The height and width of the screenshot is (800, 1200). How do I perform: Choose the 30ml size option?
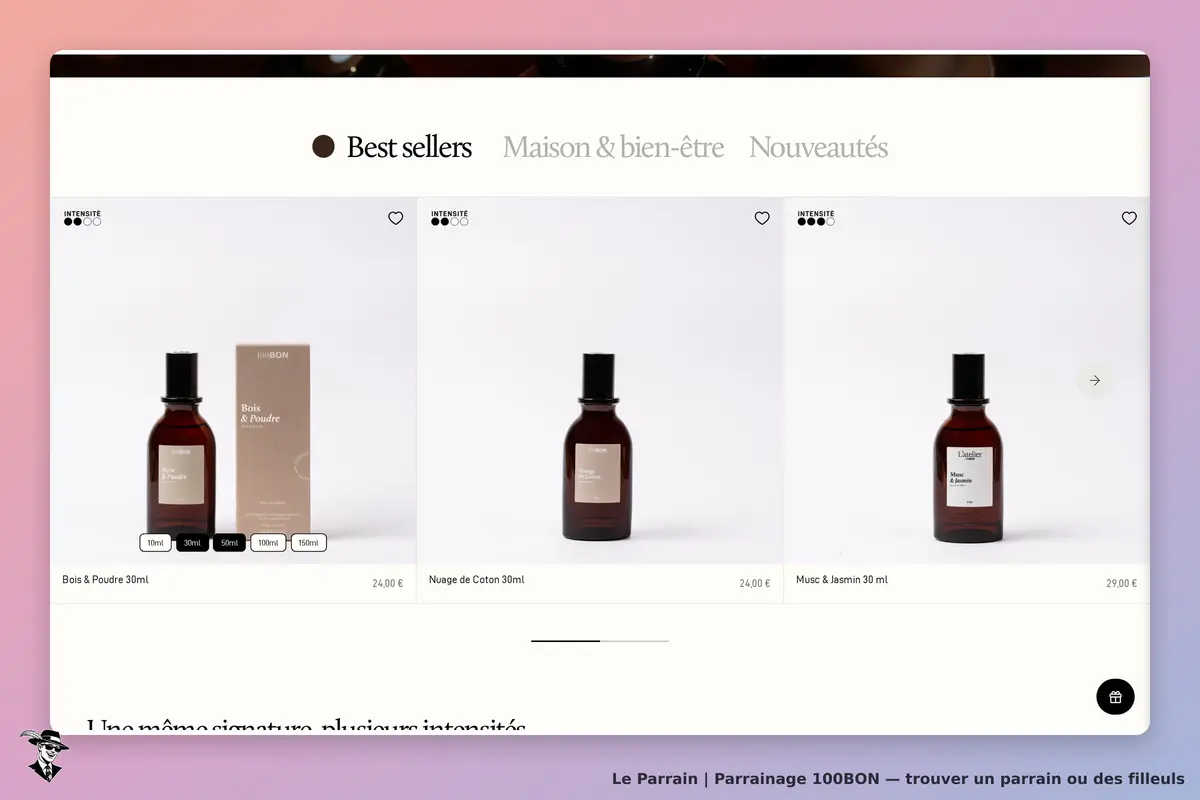tap(192, 543)
